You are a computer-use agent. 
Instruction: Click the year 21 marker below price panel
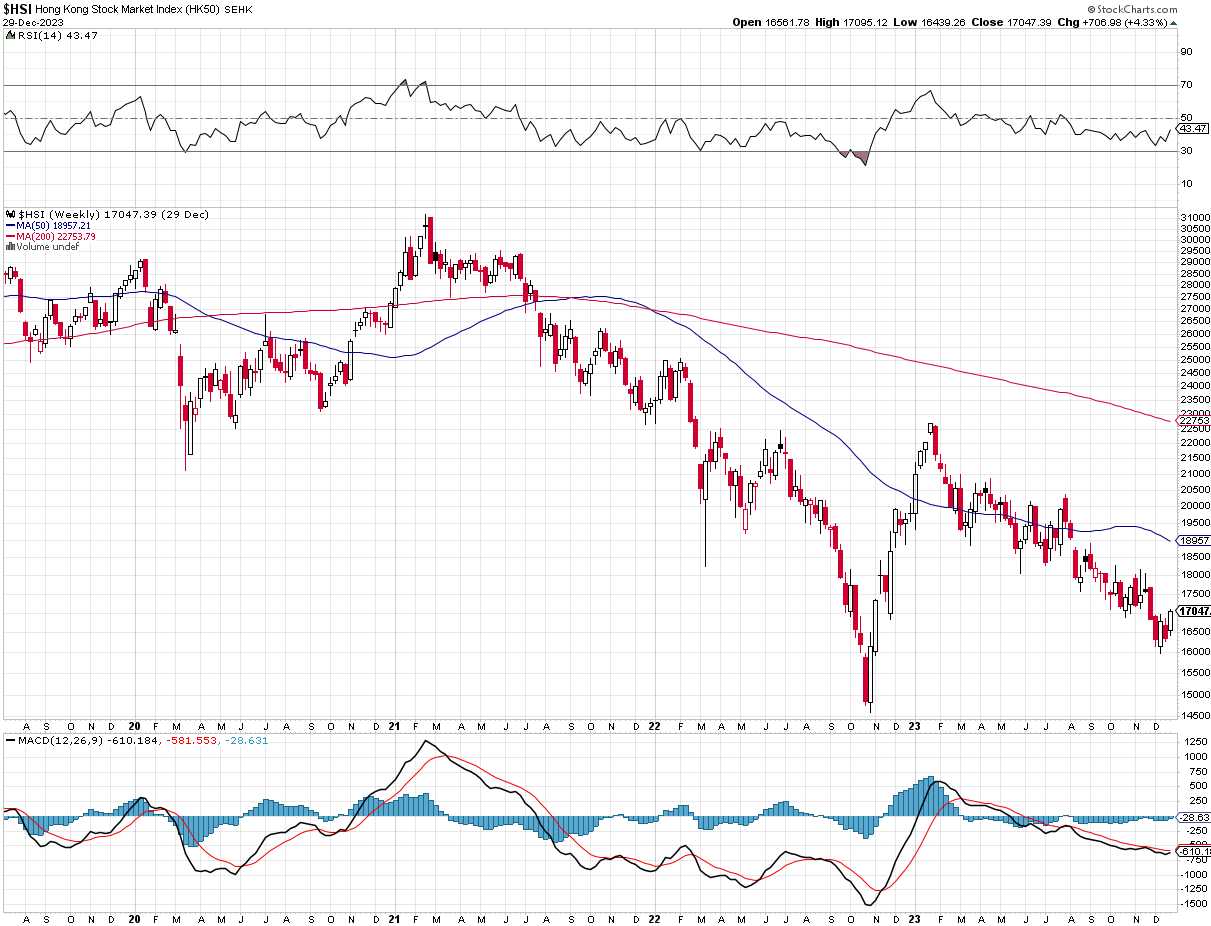[395, 725]
